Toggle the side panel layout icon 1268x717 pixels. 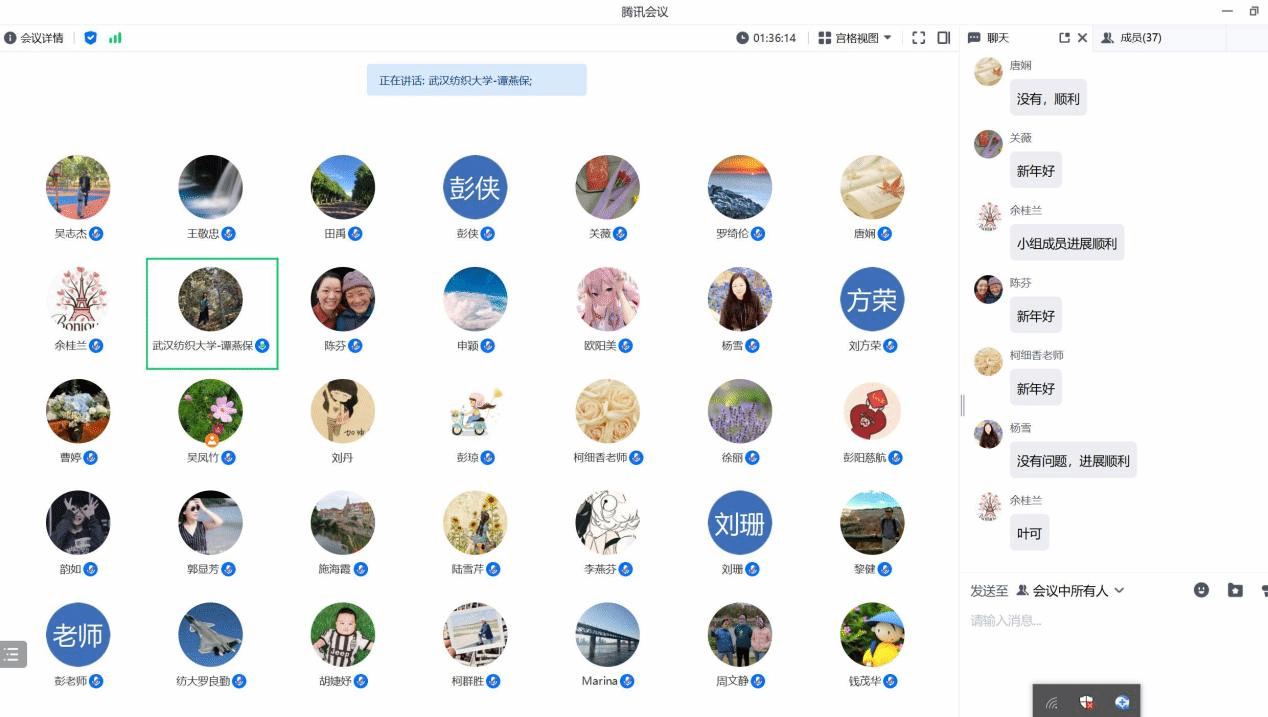tap(943, 38)
